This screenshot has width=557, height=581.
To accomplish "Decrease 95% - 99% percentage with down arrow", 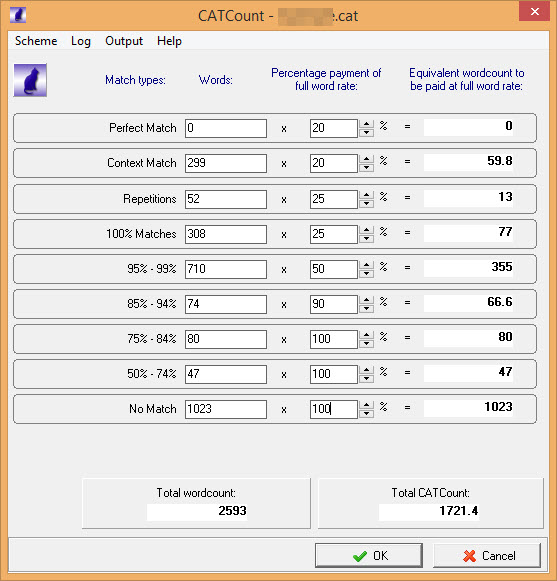I will click(366, 273).
